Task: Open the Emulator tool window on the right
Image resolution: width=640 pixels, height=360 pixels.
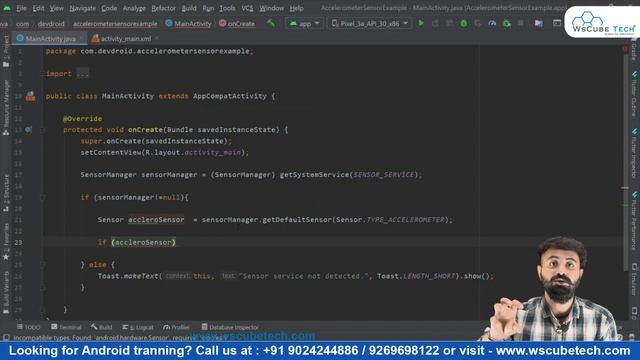Action: pyautogui.click(x=634, y=280)
